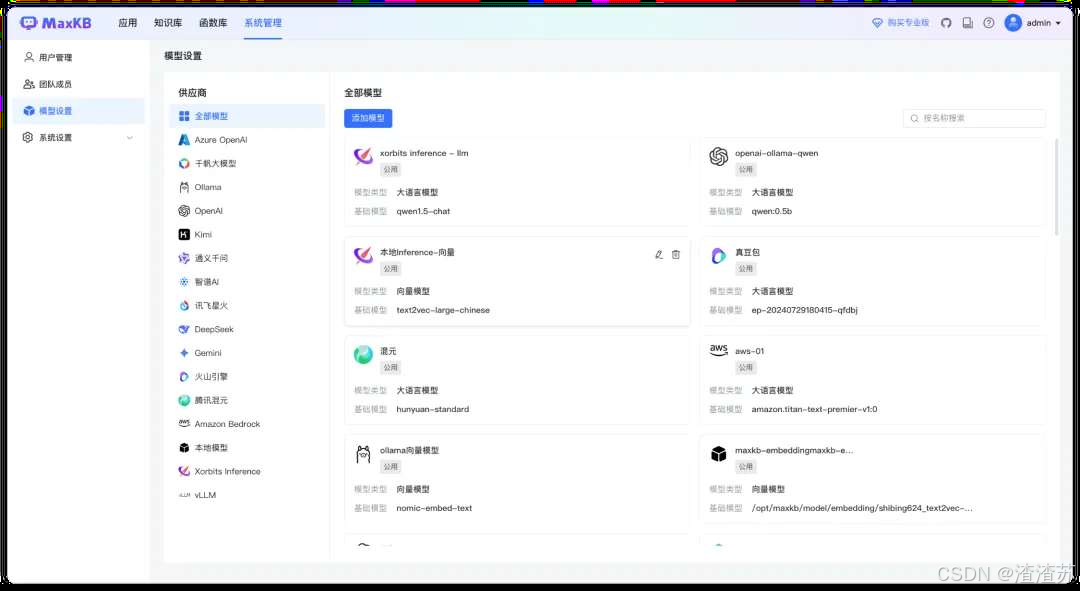Image resolution: width=1080 pixels, height=591 pixels.
Task: Filter by 通义千问 provider
Action: (247, 258)
